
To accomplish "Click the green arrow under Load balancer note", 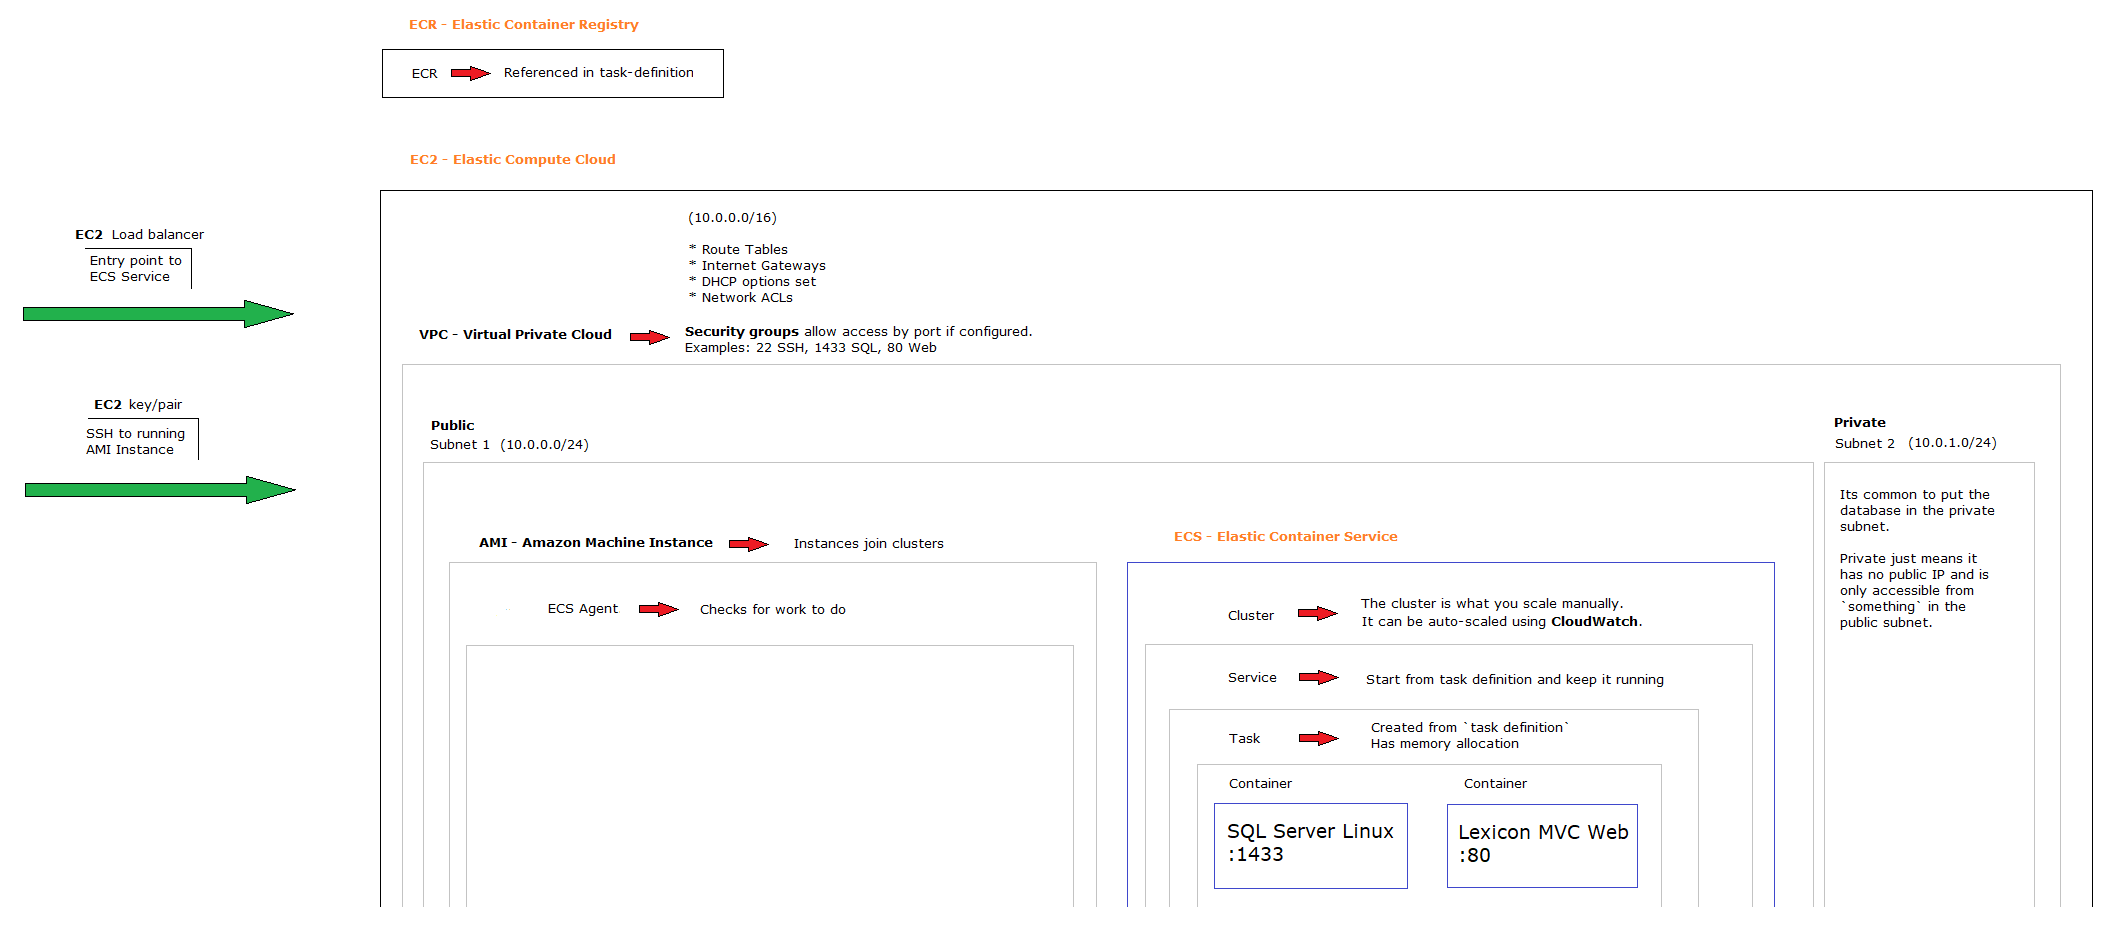I will pyautogui.click(x=158, y=314).
